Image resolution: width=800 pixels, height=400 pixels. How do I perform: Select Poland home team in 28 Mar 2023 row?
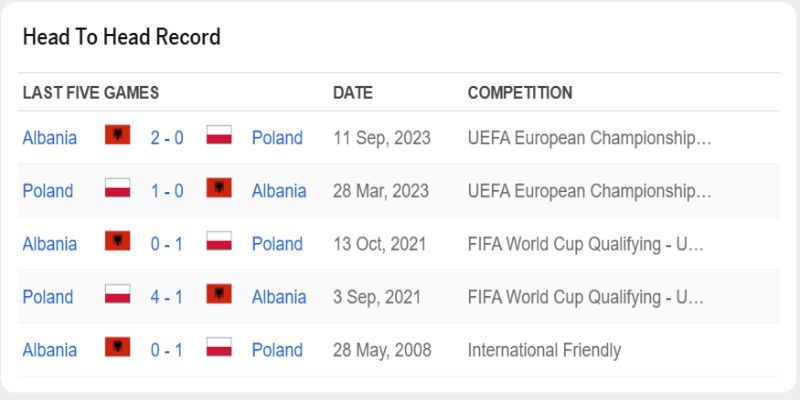[x=48, y=191]
